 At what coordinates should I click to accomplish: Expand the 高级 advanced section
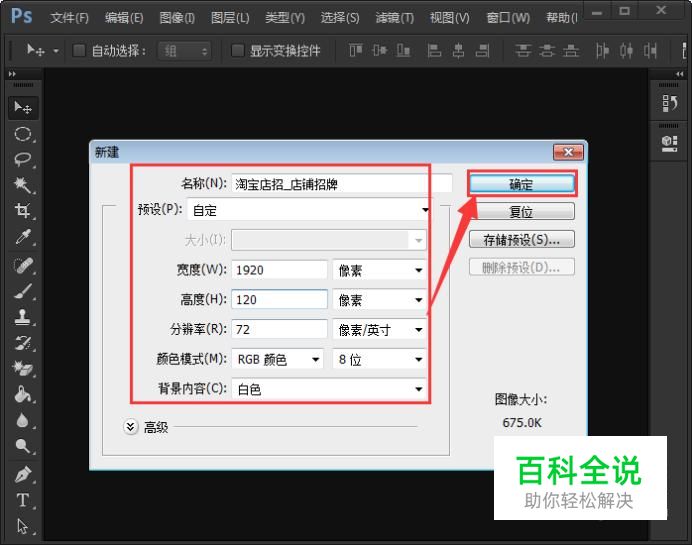131,427
